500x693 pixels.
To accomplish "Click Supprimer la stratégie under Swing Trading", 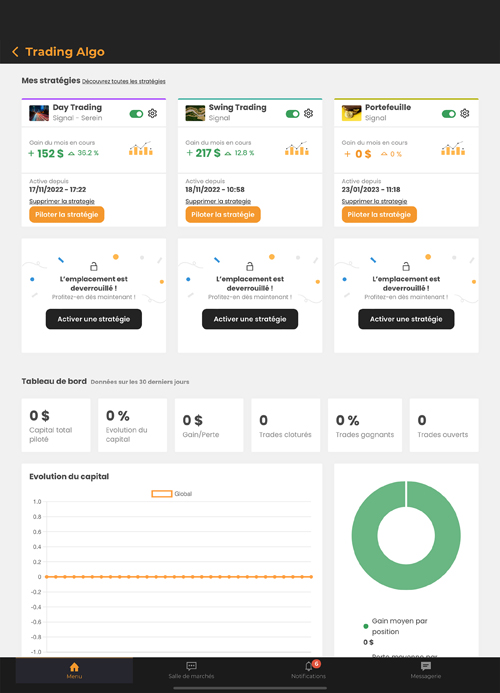I will (x=218, y=201).
